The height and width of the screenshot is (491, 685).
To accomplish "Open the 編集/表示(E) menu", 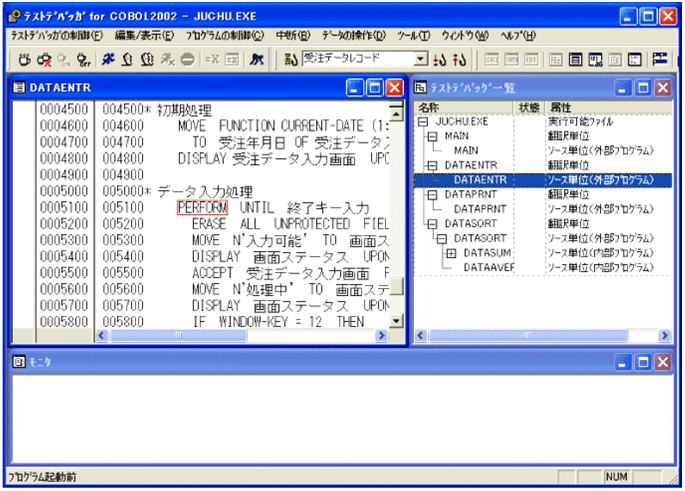I will click(144, 35).
